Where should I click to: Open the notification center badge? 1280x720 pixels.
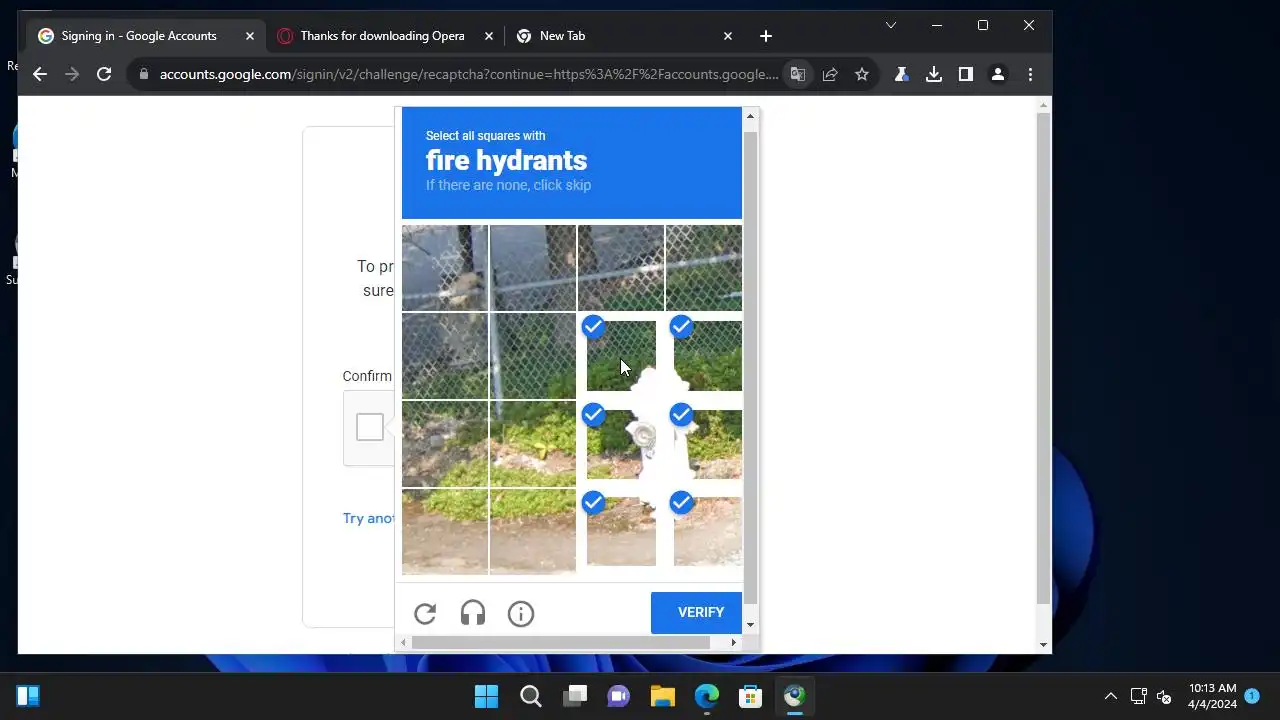(1252, 695)
